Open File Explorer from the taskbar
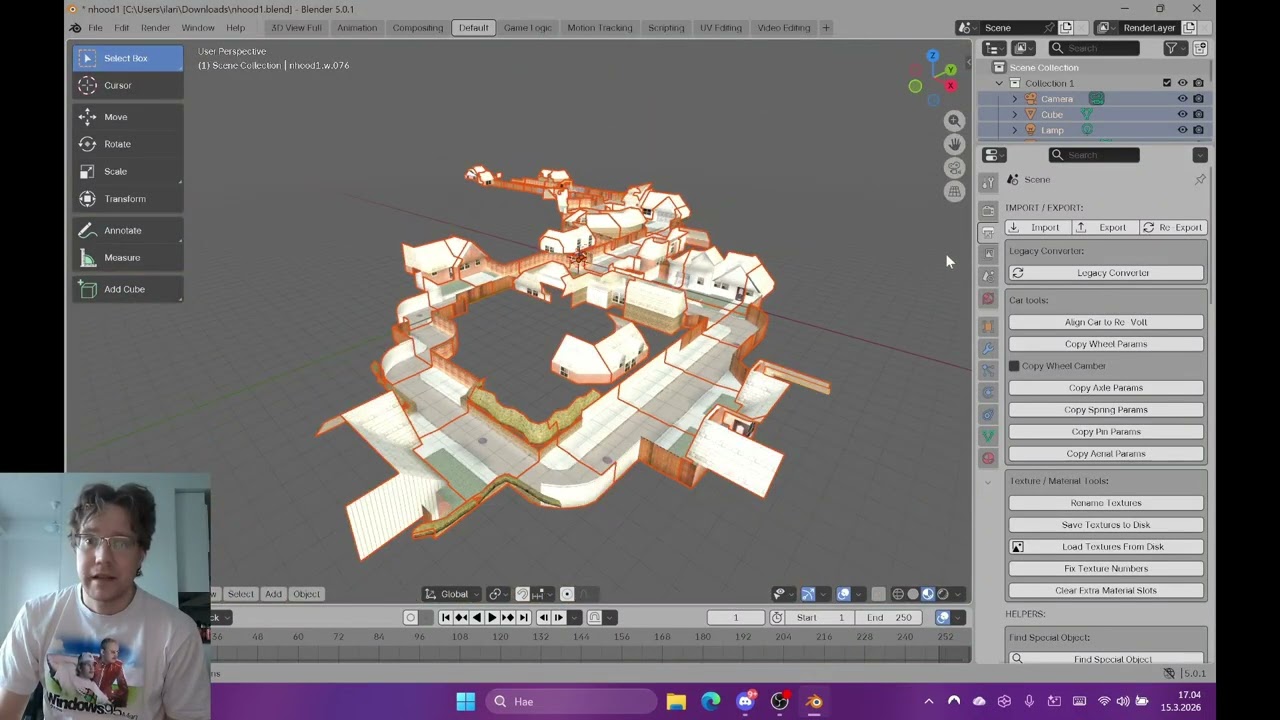This screenshot has height=720, width=1280. 676,701
